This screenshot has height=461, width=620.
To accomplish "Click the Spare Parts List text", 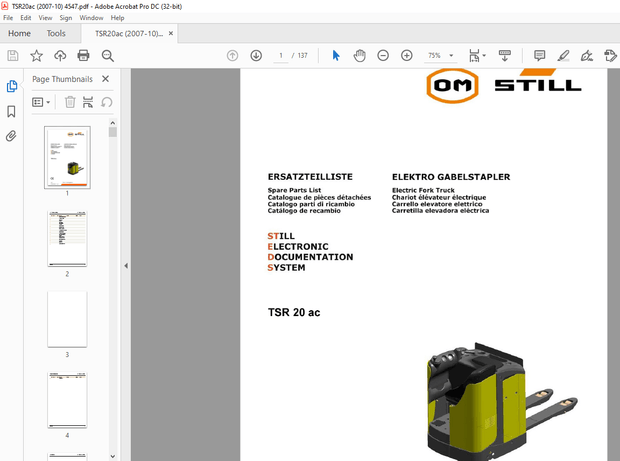I will pyautogui.click(x=294, y=190).
